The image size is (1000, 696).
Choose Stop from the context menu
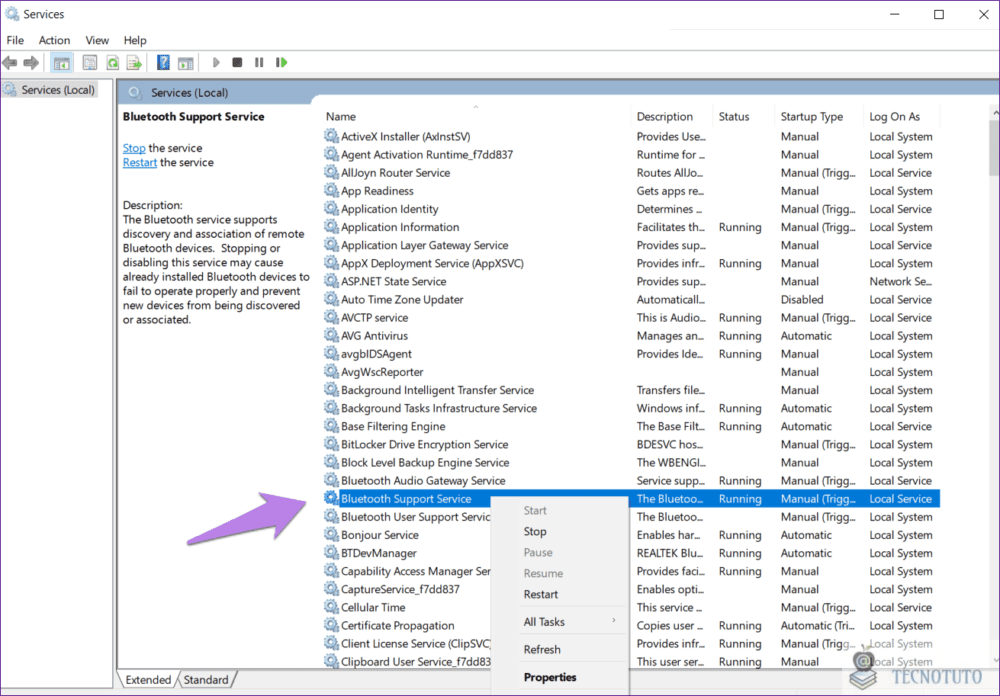[534, 531]
